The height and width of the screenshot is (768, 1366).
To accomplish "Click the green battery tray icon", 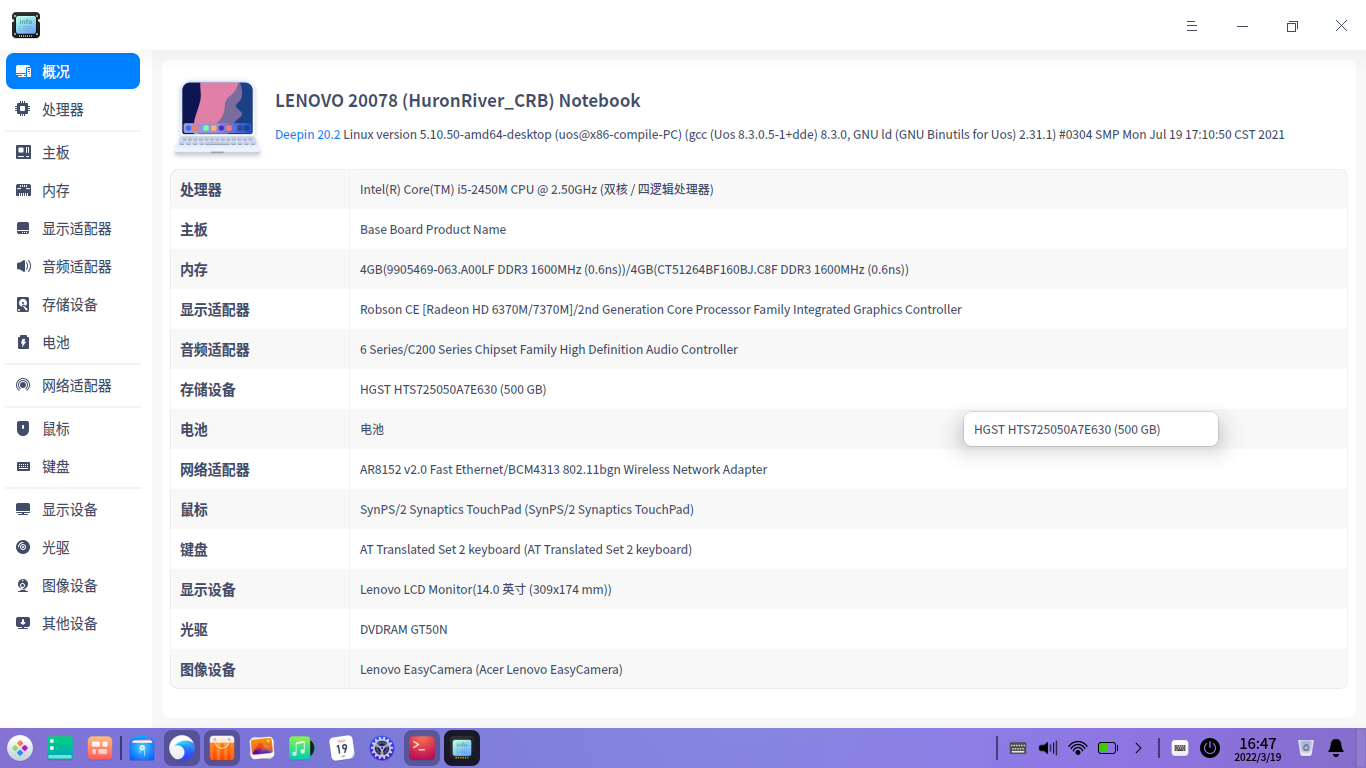I will 1108,748.
